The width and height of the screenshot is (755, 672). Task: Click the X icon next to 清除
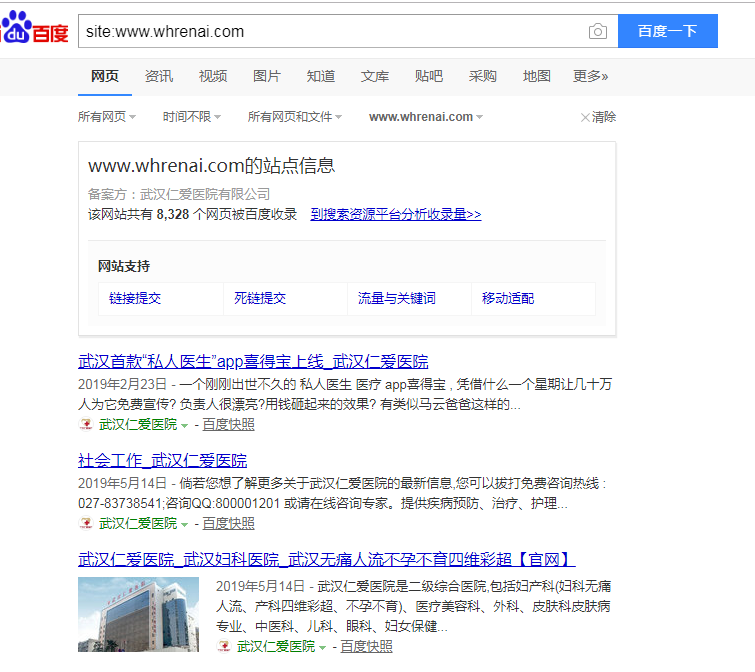pos(585,117)
